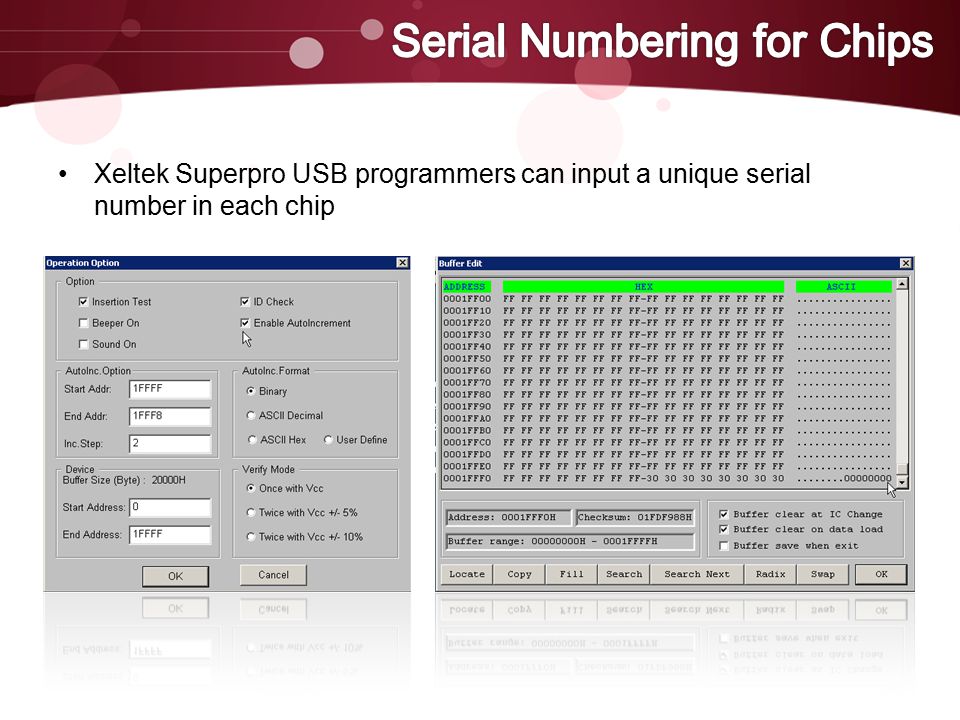The image size is (960, 720).
Task: Click the scrollbar down arrow in Buffer Edit
Action: click(x=902, y=482)
